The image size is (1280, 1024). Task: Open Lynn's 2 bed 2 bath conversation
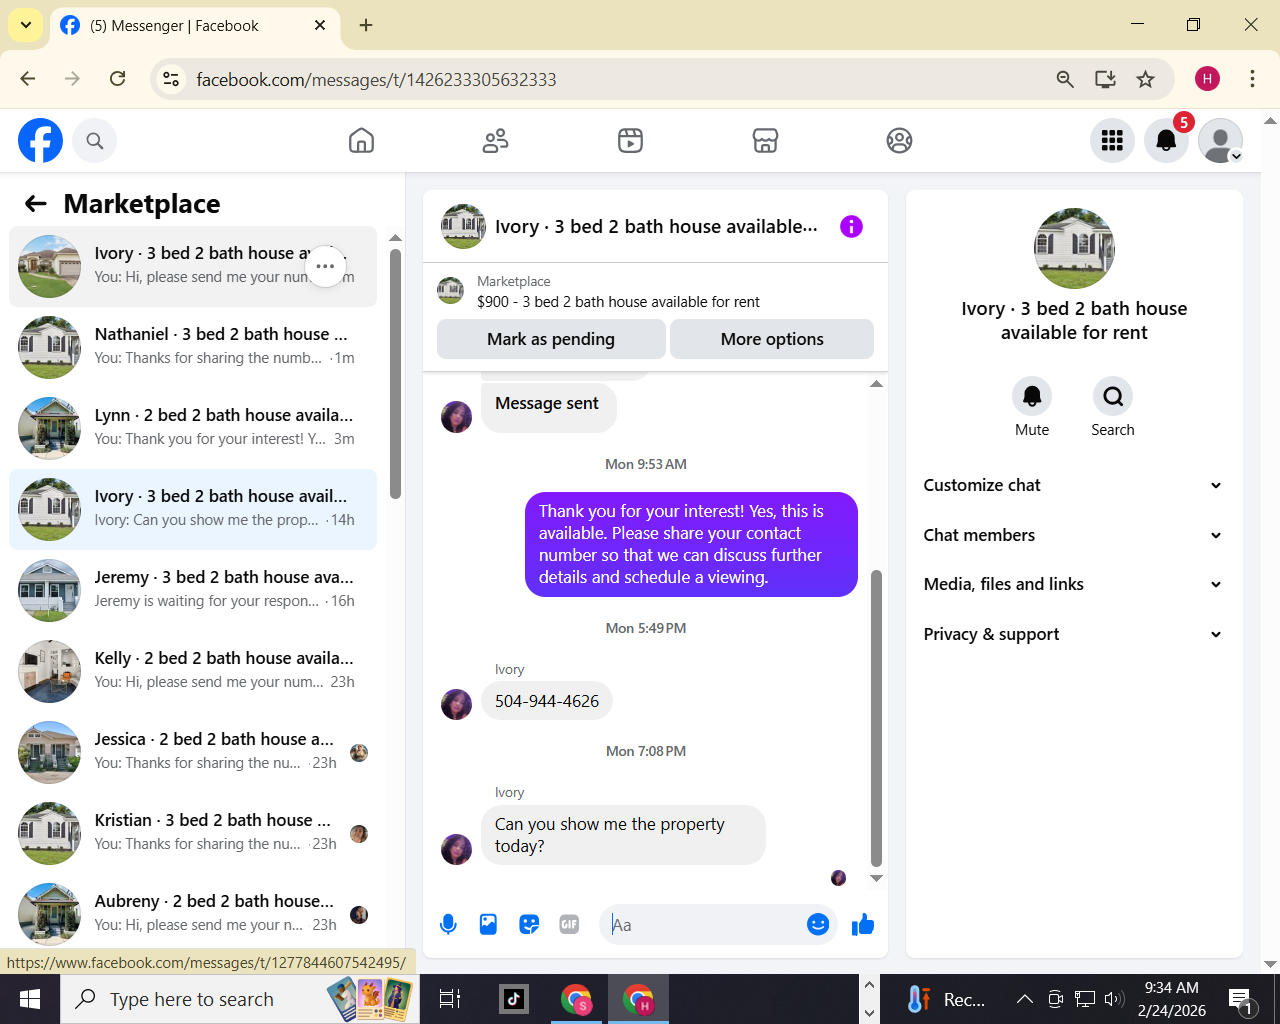pyautogui.click(x=193, y=428)
